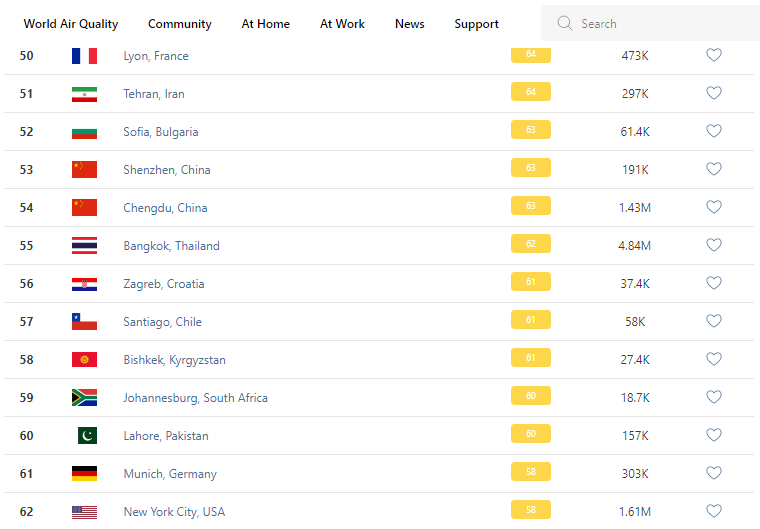Click the South Africa flag icon
Viewport: 760px width, 529px height.
click(84, 398)
